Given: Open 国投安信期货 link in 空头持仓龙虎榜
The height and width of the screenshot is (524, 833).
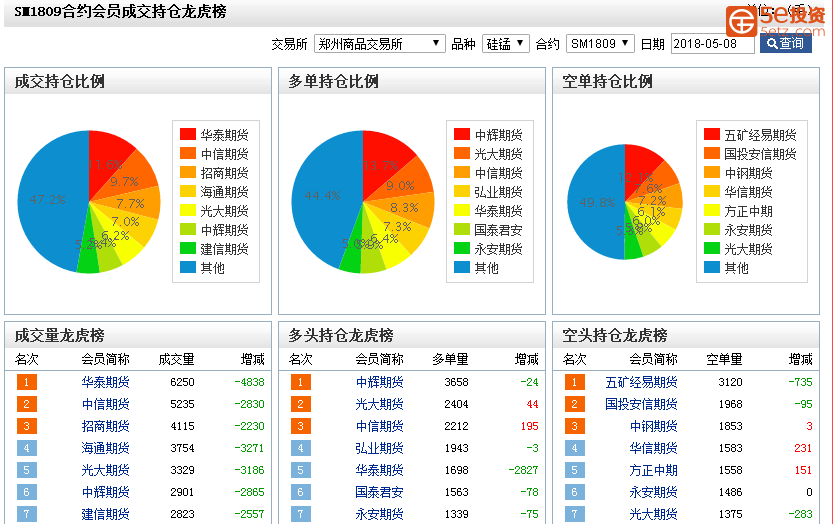Looking at the screenshot, I should tap(641, 404).
